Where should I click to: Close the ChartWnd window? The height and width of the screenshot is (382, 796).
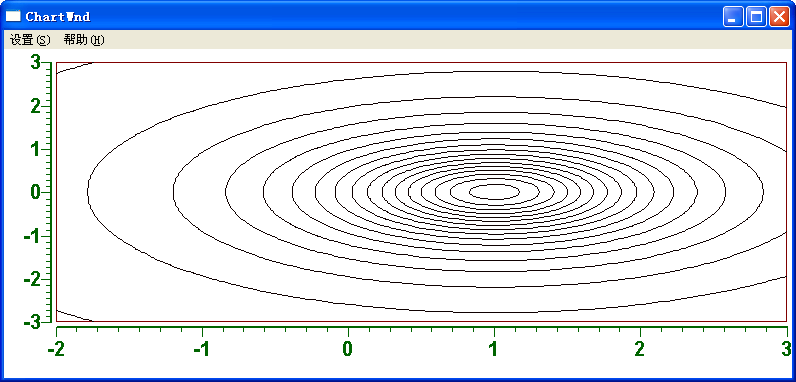[779, 17]
